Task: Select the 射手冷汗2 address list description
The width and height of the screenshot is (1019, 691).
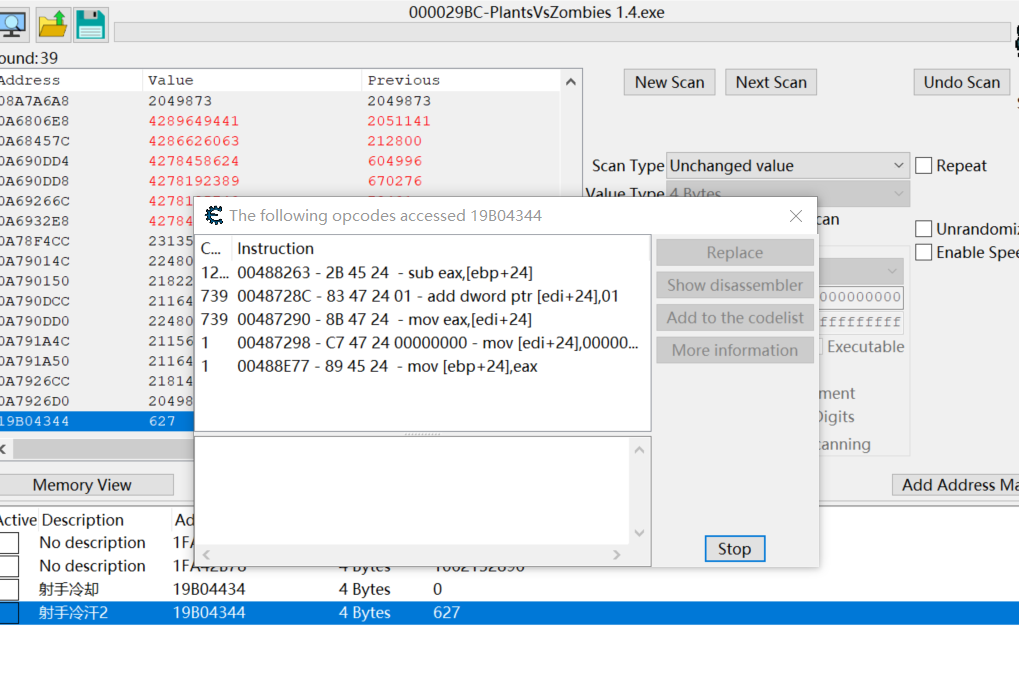Action: click(x=73, y=613)
